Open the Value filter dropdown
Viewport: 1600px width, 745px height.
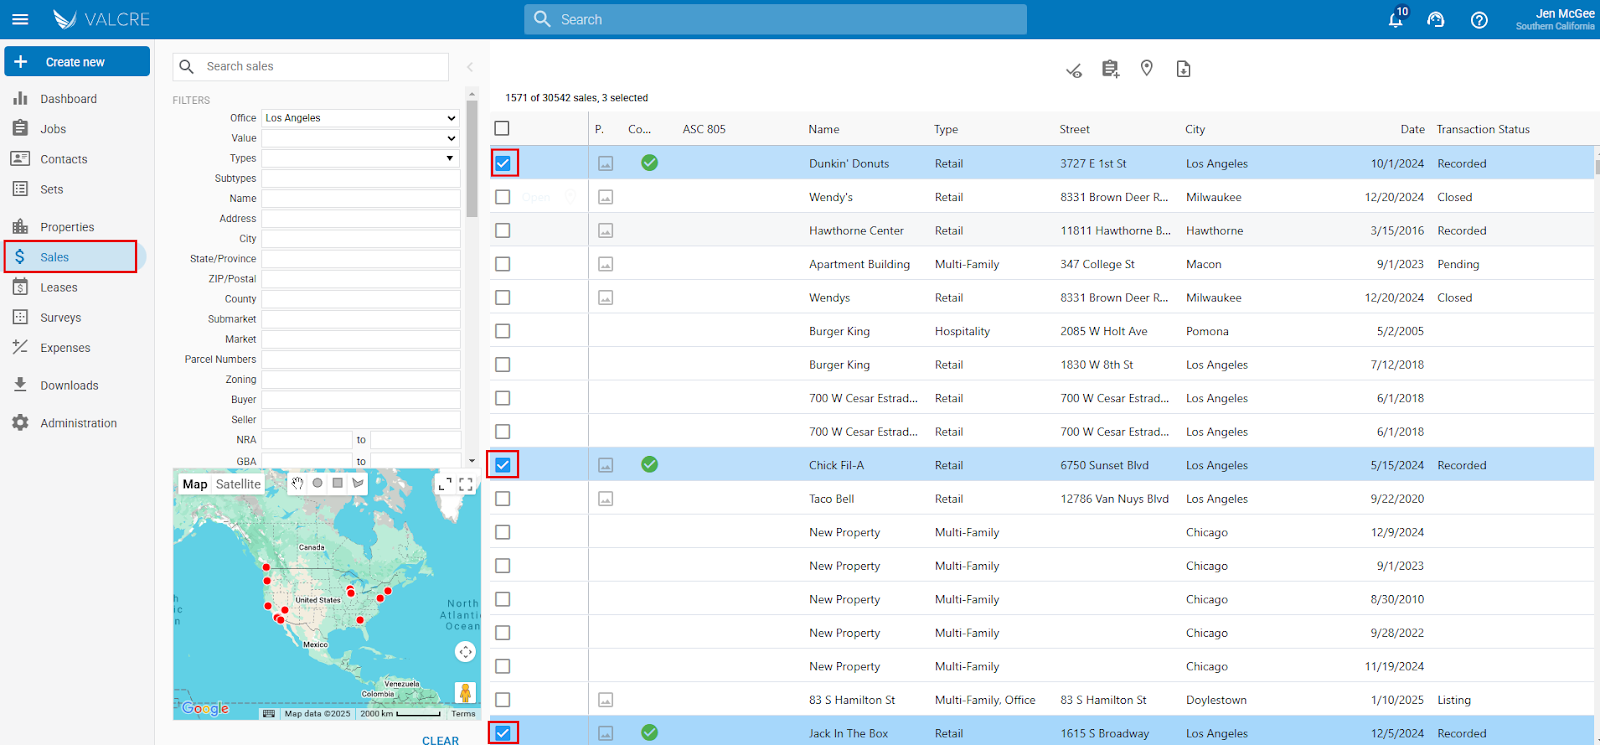360,138
